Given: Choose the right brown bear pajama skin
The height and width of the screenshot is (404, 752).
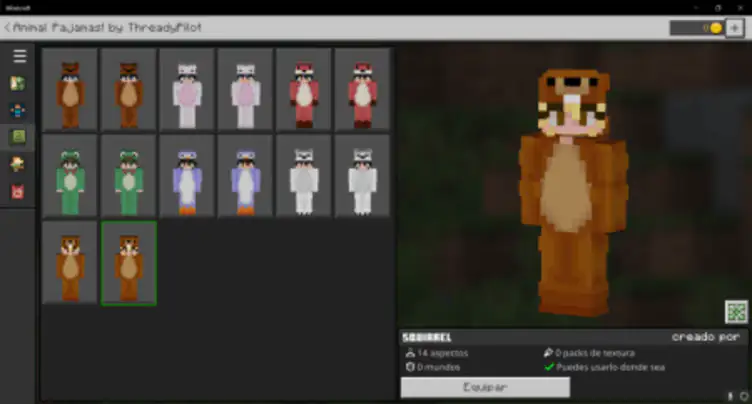Looking at the screenshot, I should click(x=129, y=89).
